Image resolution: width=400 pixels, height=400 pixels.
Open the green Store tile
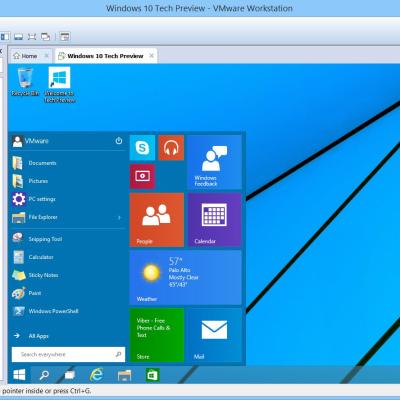[157, 335]
